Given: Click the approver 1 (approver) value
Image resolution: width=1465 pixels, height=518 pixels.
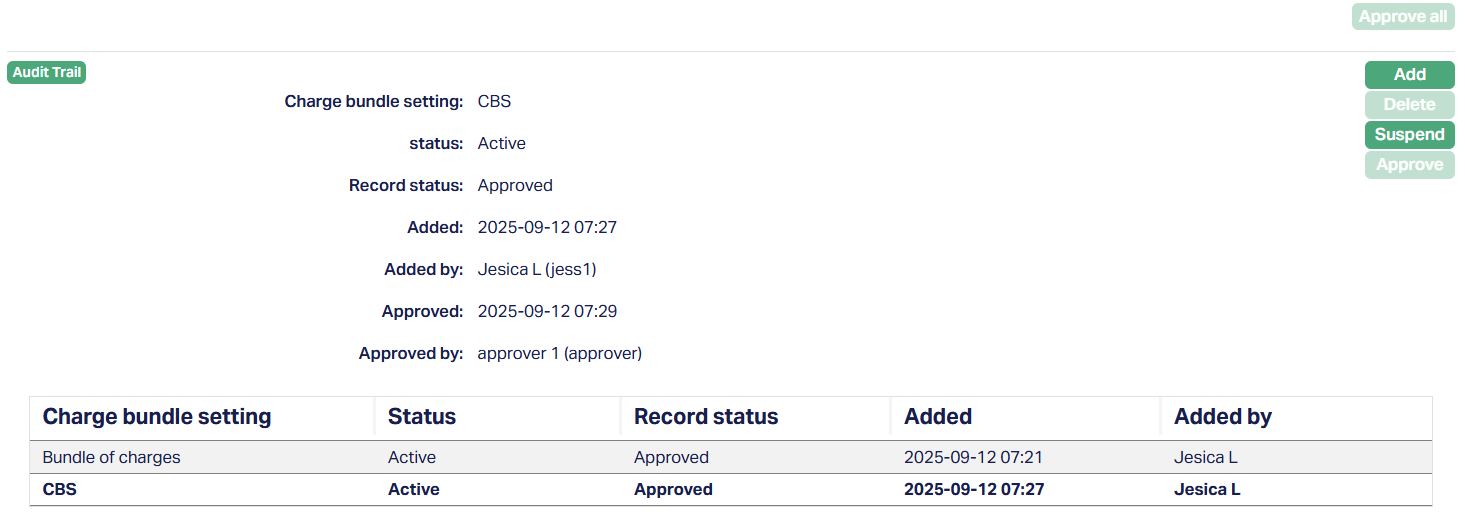Looking at the screenshot, I should (560, 354).
